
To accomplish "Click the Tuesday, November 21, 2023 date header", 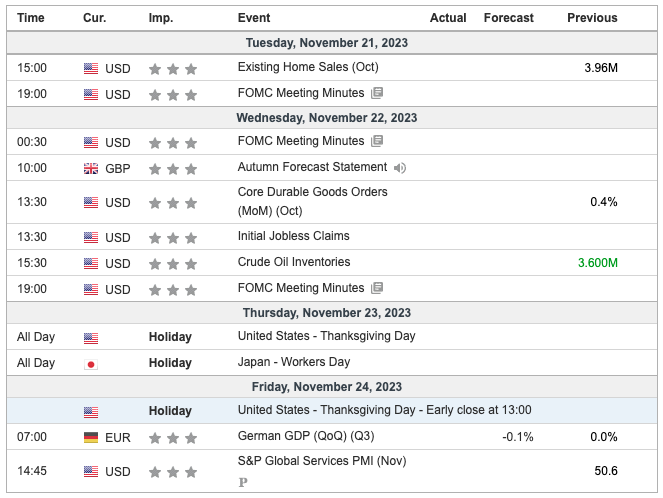I will point(327,43).
